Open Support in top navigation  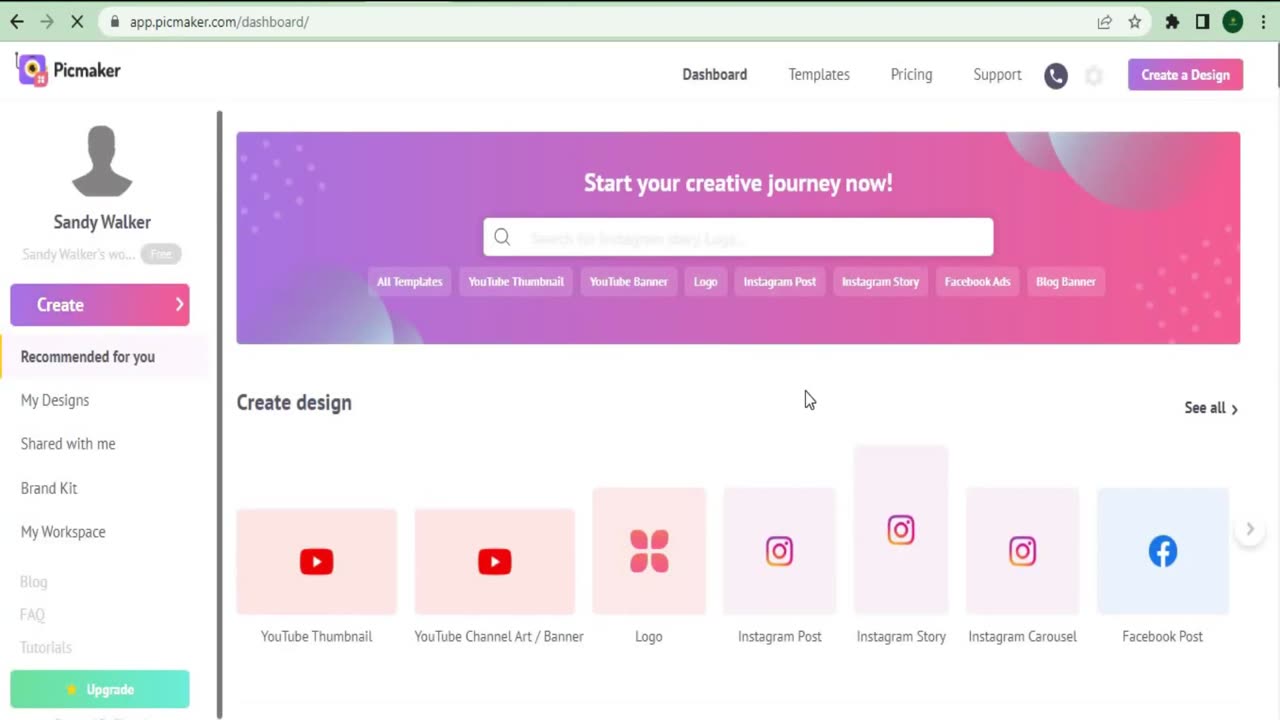coord(997,75)
